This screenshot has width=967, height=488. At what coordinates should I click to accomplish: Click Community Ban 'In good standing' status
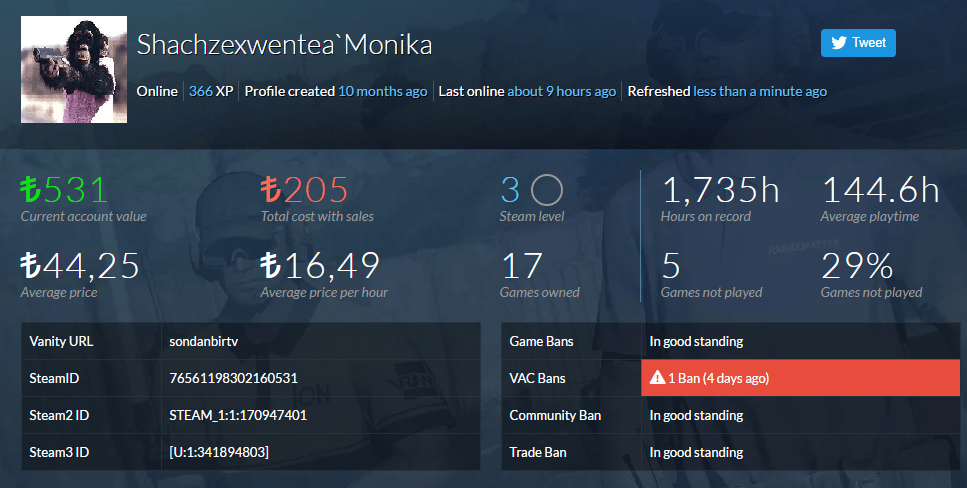pyautogui.click(x=696, y=415)
